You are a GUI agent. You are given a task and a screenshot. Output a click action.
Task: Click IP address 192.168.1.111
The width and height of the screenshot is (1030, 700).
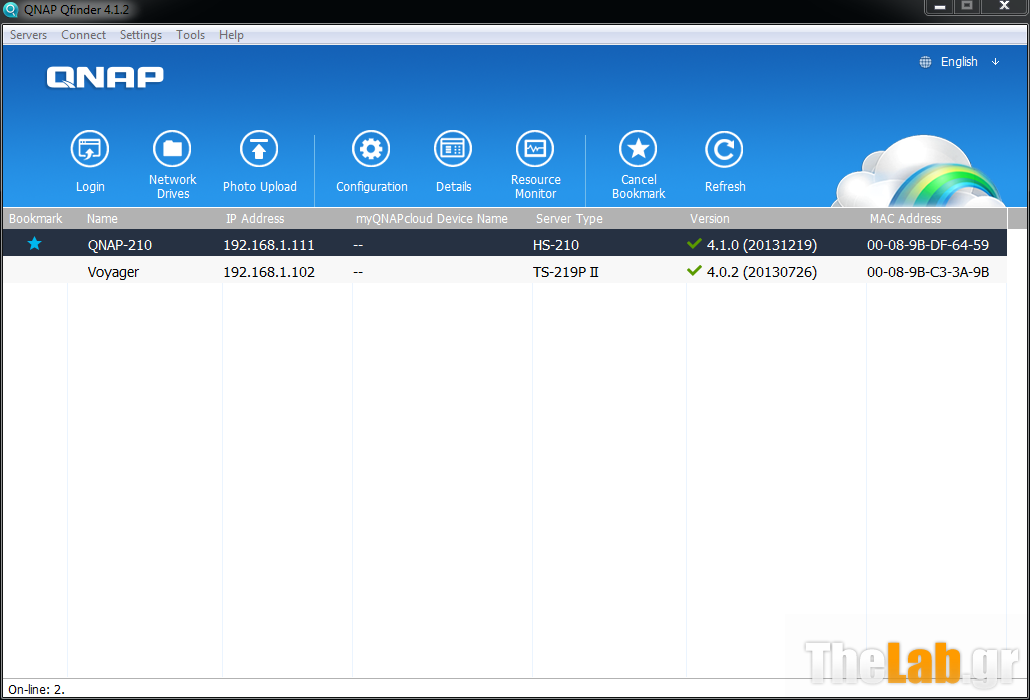(269, 245)
